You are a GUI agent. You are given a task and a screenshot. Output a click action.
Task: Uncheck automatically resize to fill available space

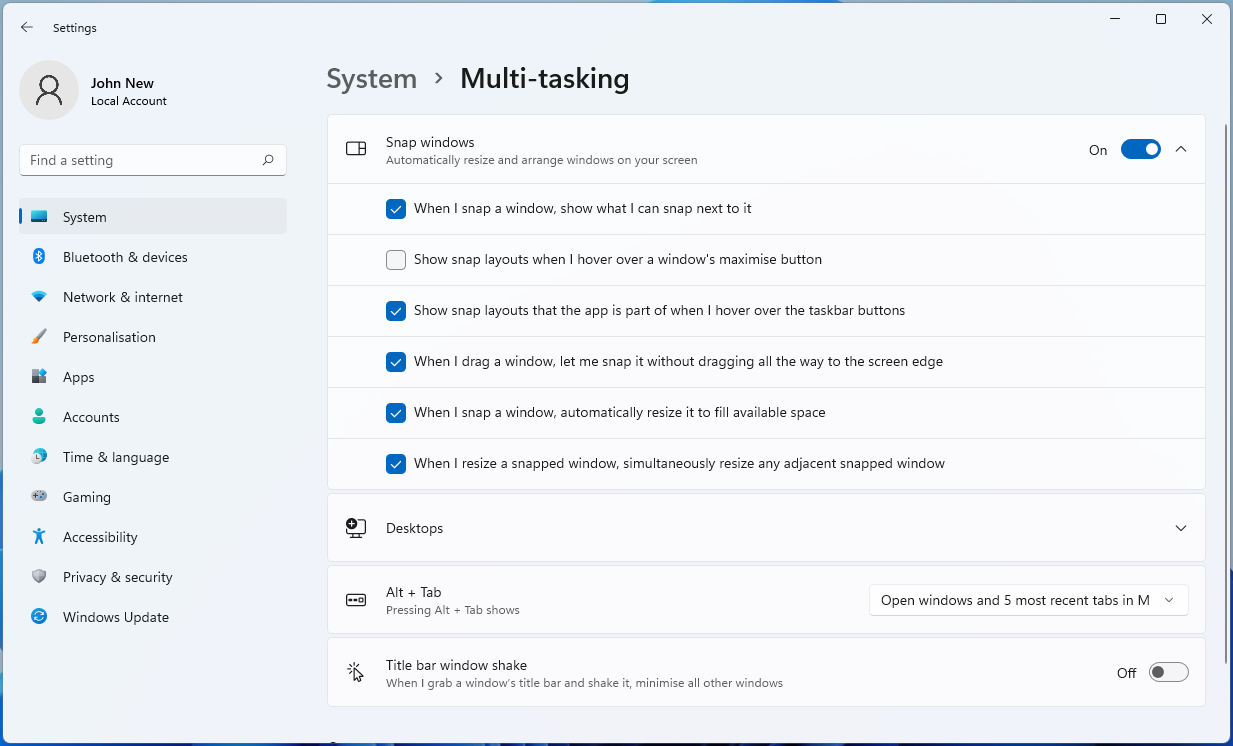tap(396, 413)
